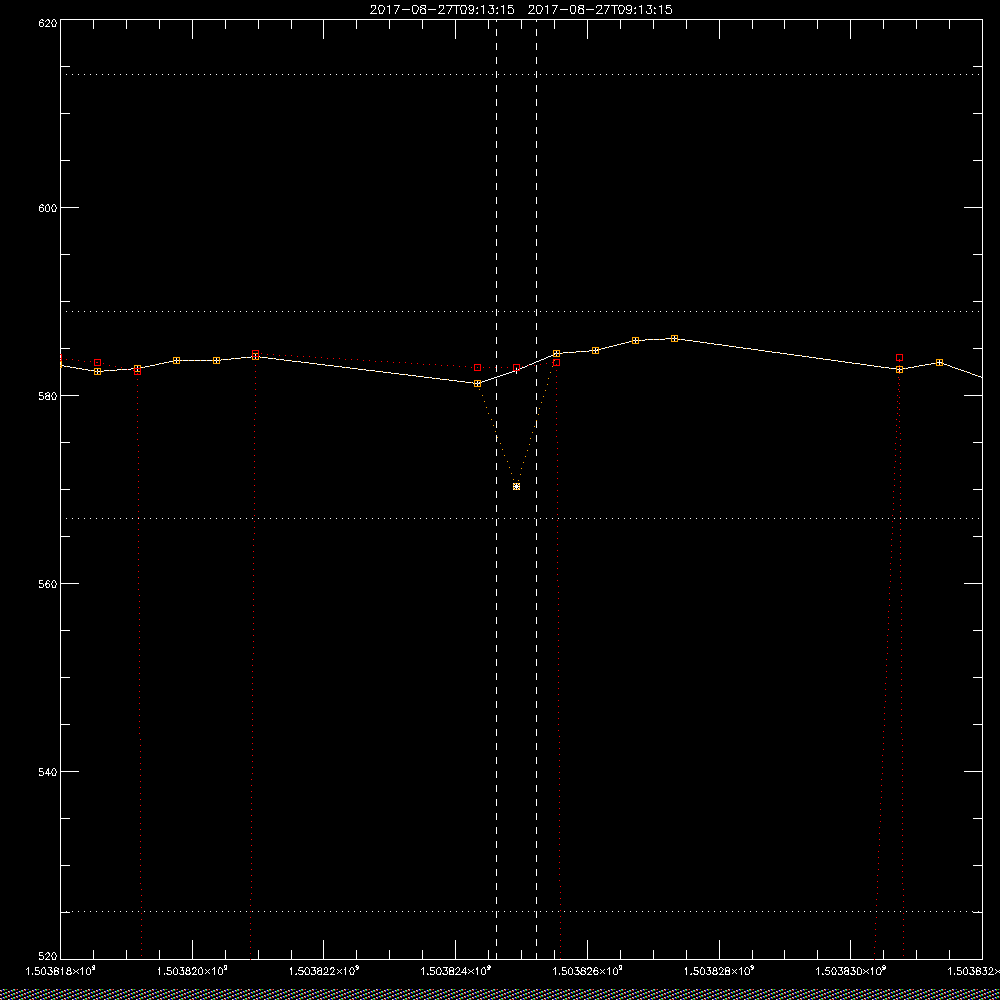Click the x-axis label 1.503824×10⁹
Image resolution: width=1000 pixels, height=1000 pixels.
pos(456,971)
